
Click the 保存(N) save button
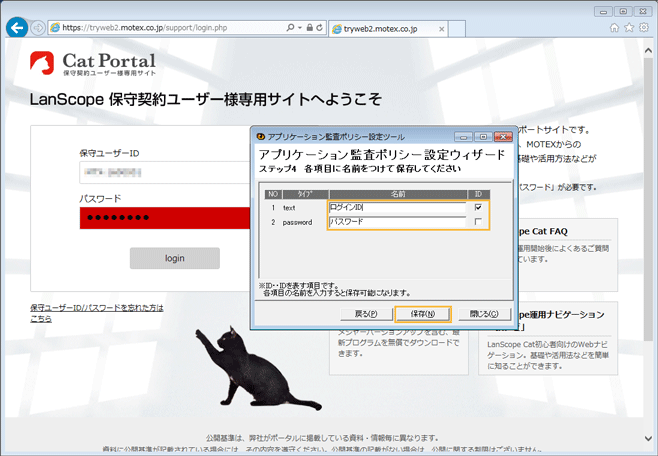point(423,314)
